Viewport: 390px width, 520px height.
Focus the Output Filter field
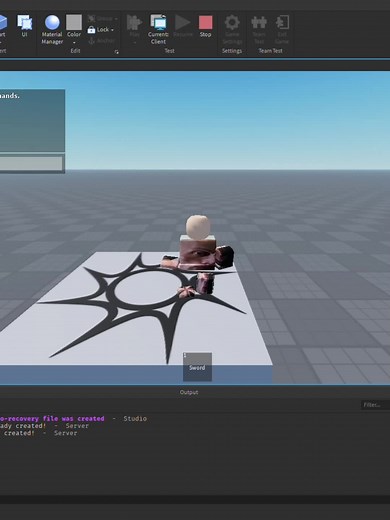[375, 405]
